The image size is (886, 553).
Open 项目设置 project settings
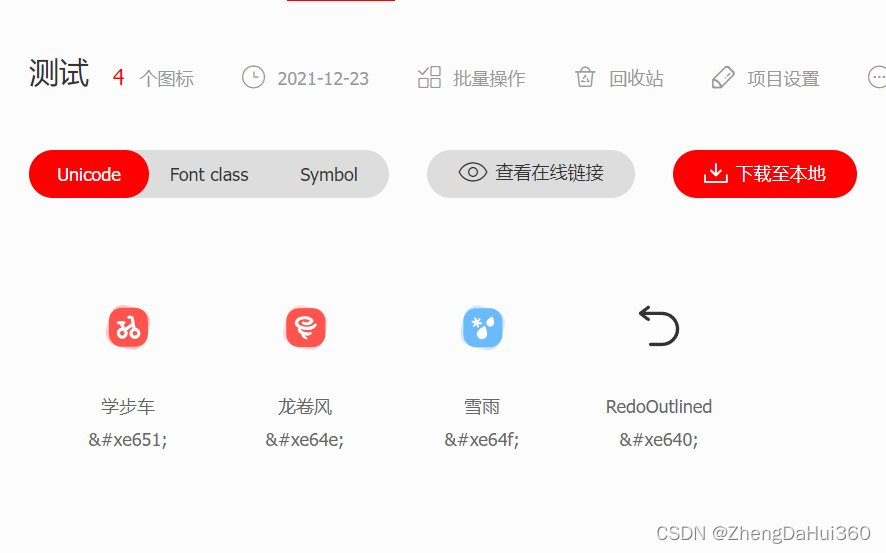coord(783,79)
